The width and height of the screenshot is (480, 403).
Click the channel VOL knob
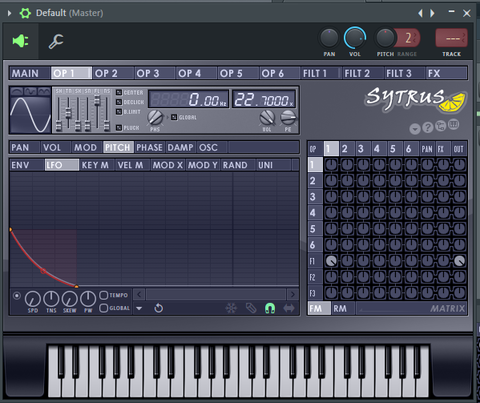[x=355, y=38]
